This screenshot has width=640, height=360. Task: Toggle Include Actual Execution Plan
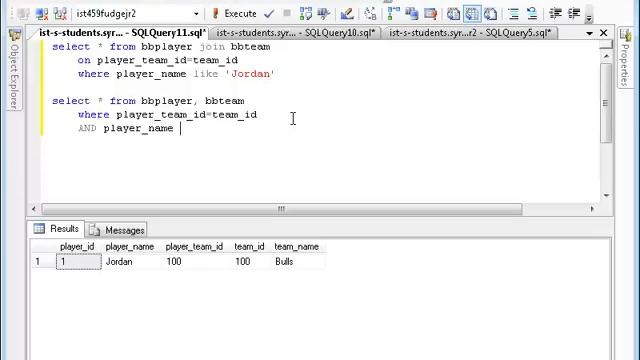[393, 14]
